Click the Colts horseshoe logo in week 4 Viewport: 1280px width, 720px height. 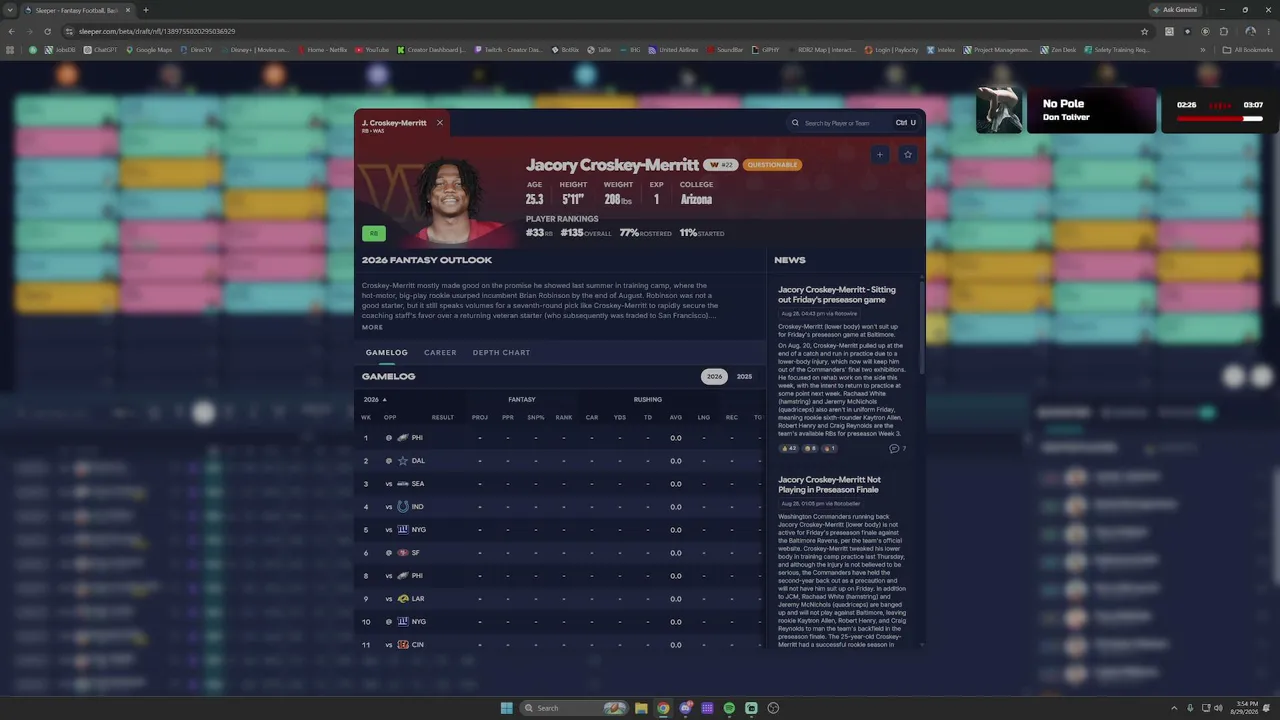(x=403, y=507)
